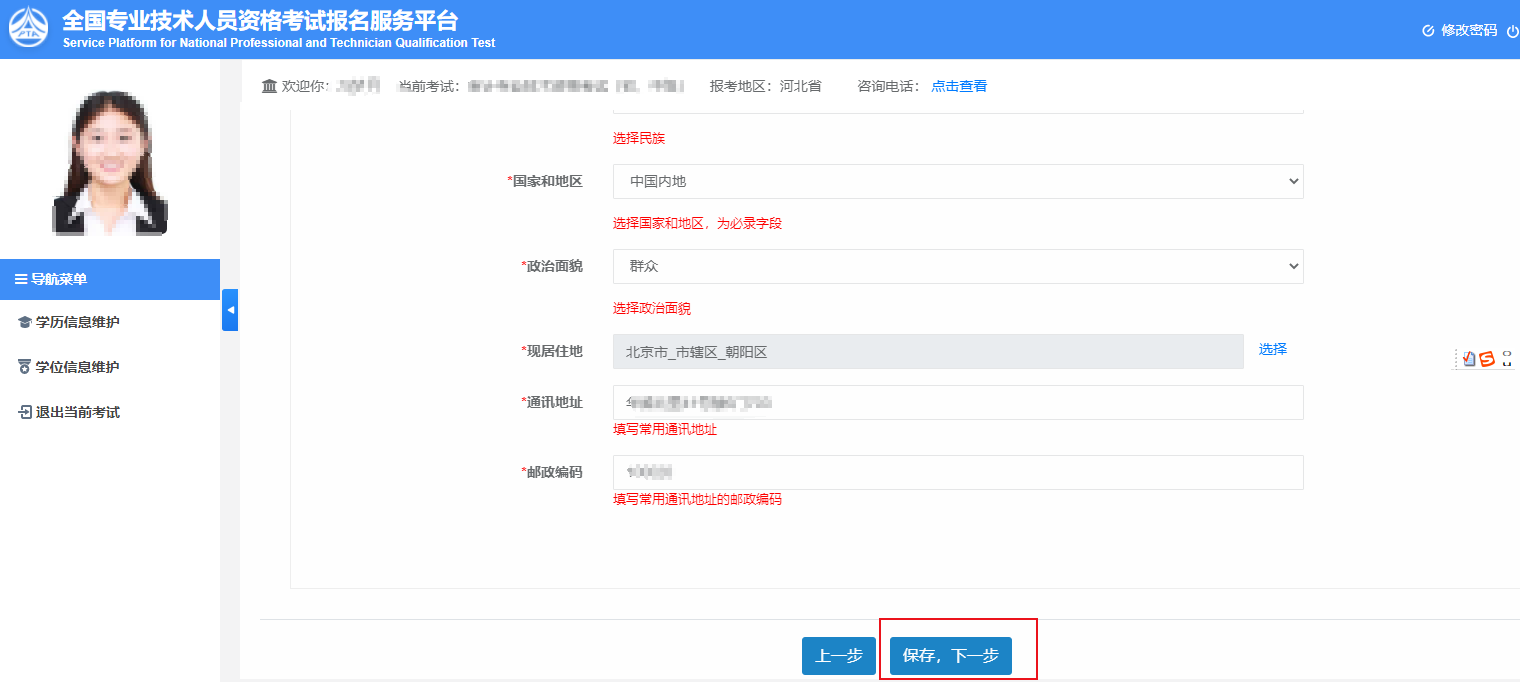Open the 点击查看 link for 咨询电话
Screen dimensions: 1520x682
pos(959,87)
